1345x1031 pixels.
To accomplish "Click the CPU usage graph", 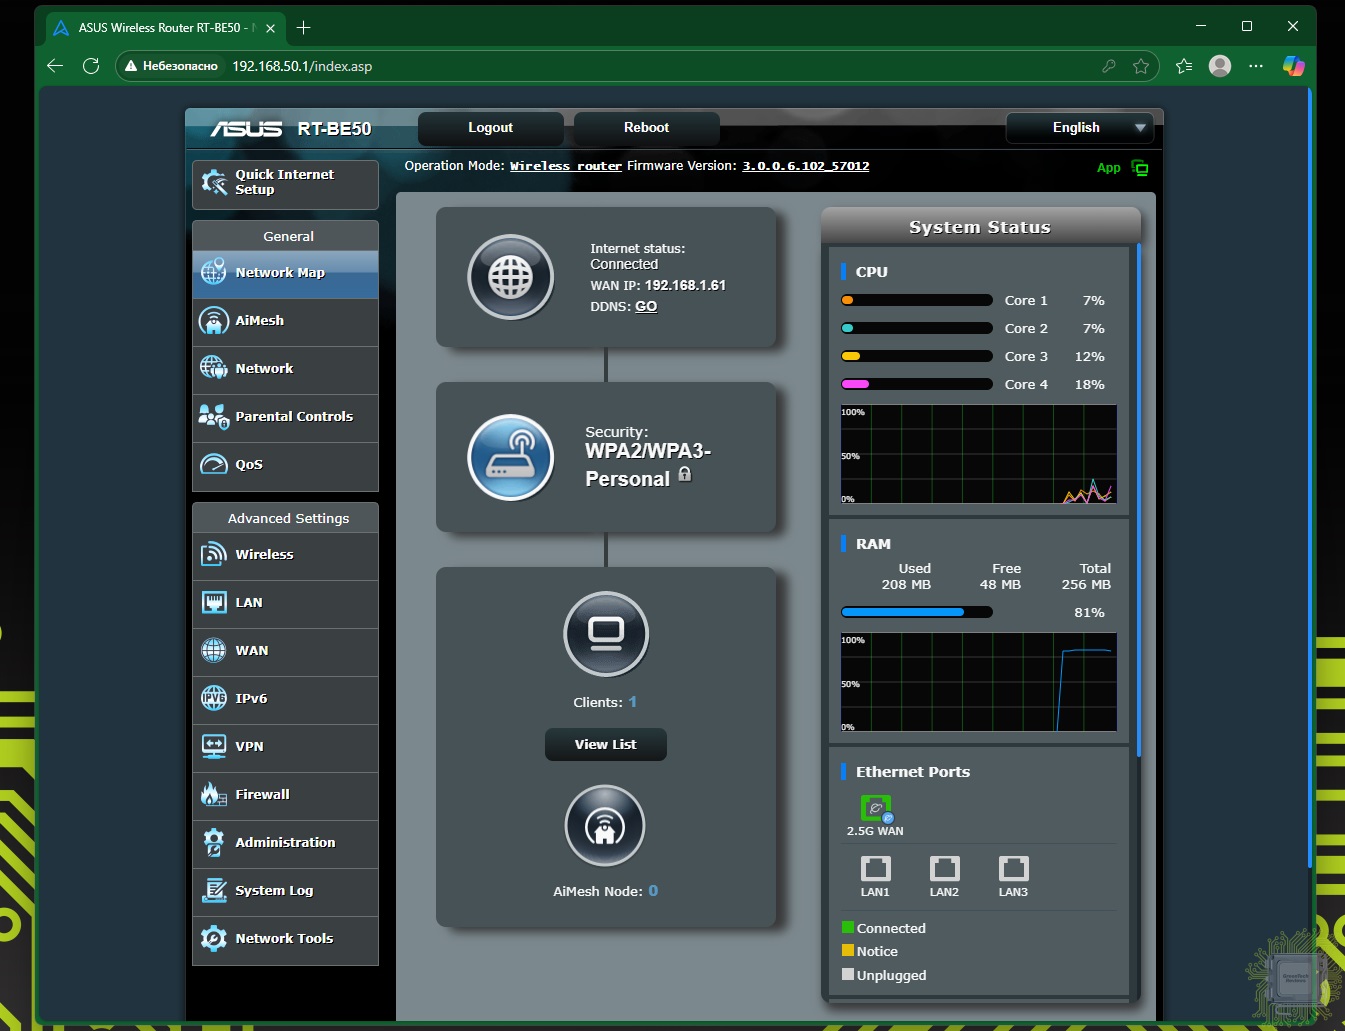I will (979, 454).
